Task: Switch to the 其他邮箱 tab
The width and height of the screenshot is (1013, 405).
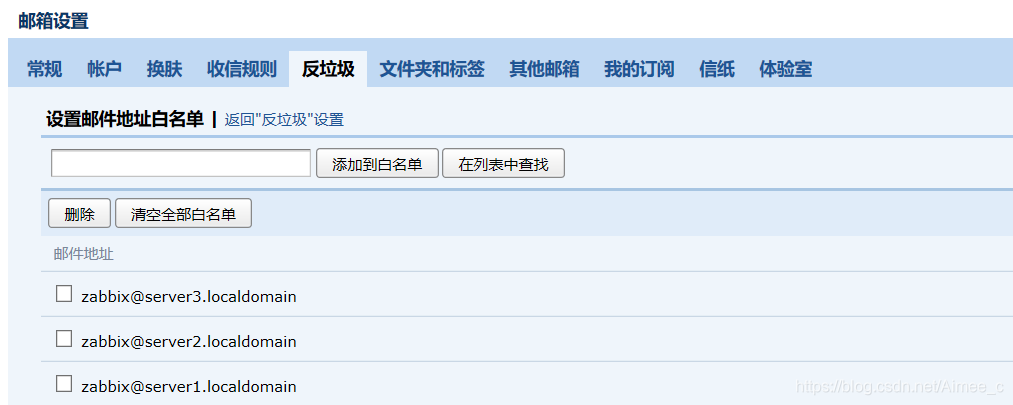Action: click(x=544, y=69)
